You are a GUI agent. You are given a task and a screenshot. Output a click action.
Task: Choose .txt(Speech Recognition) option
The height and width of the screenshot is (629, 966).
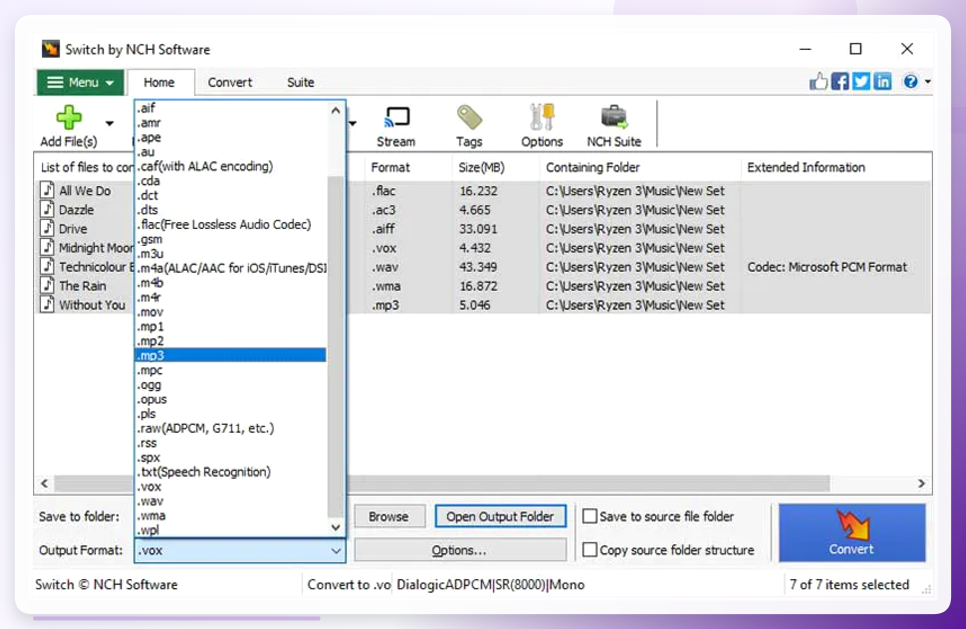(x=230, y=472)
